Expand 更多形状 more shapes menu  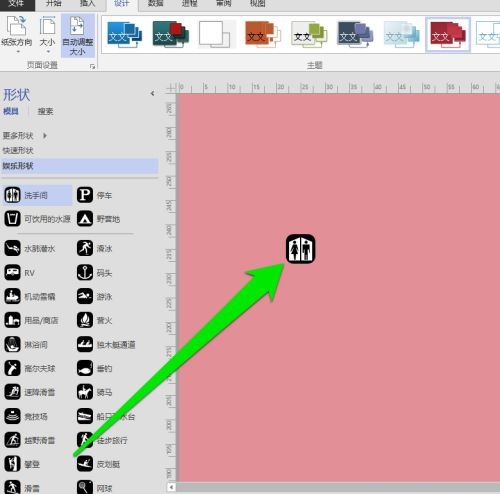point(24,136)
